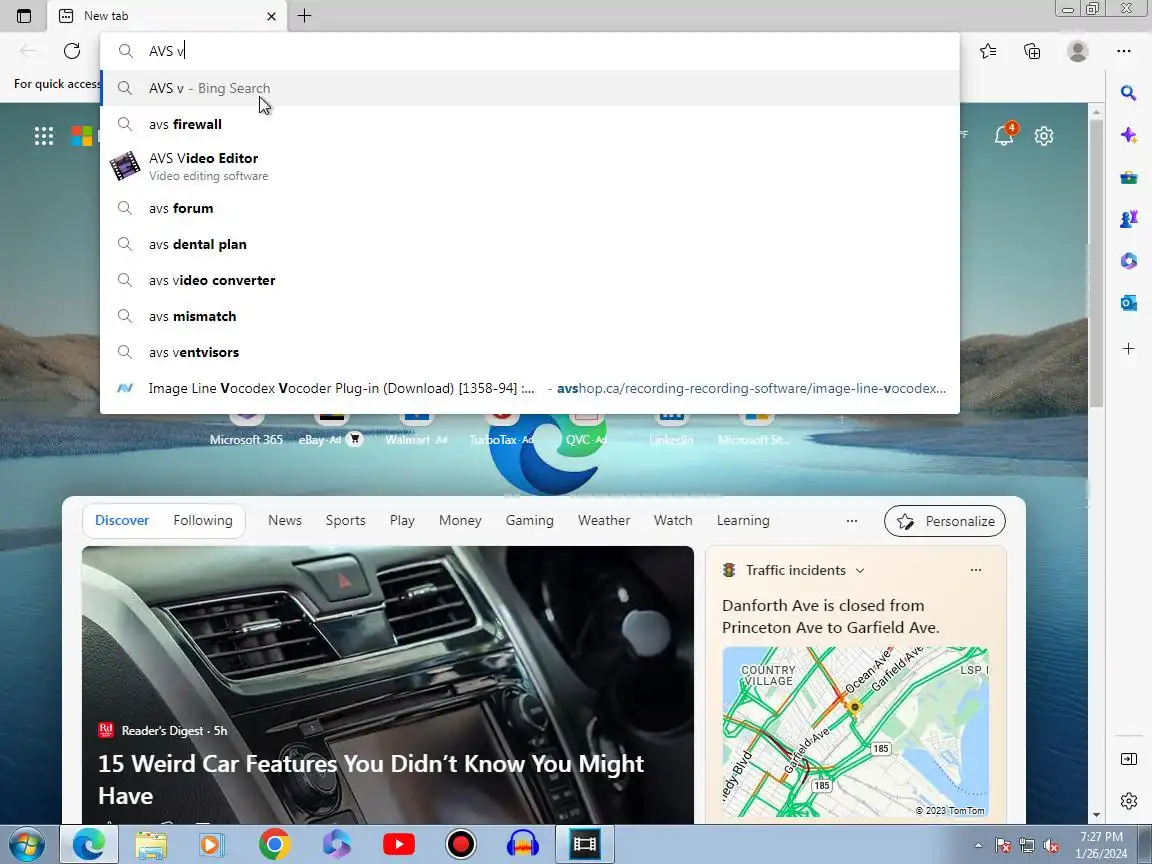Screen dimensions: 1152x864
Task: Choose 'avs mismatch' suggestion
Action: coord(529,316)
